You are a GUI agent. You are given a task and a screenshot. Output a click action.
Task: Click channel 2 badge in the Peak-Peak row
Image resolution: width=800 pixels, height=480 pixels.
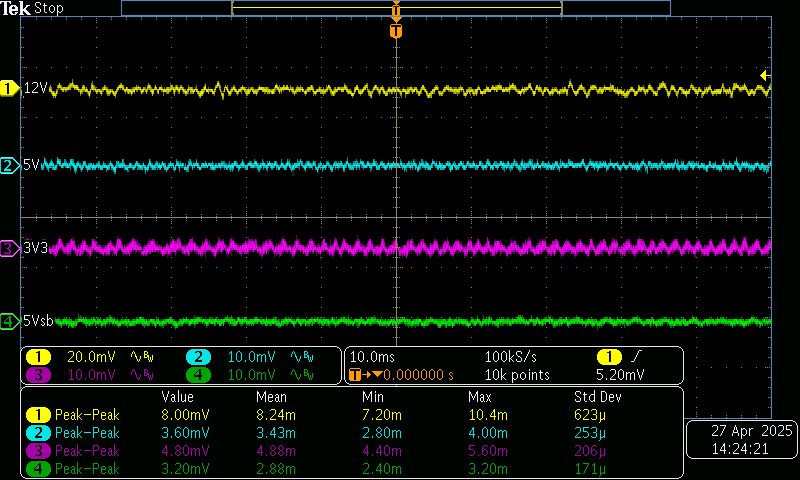tap(38, 433)
